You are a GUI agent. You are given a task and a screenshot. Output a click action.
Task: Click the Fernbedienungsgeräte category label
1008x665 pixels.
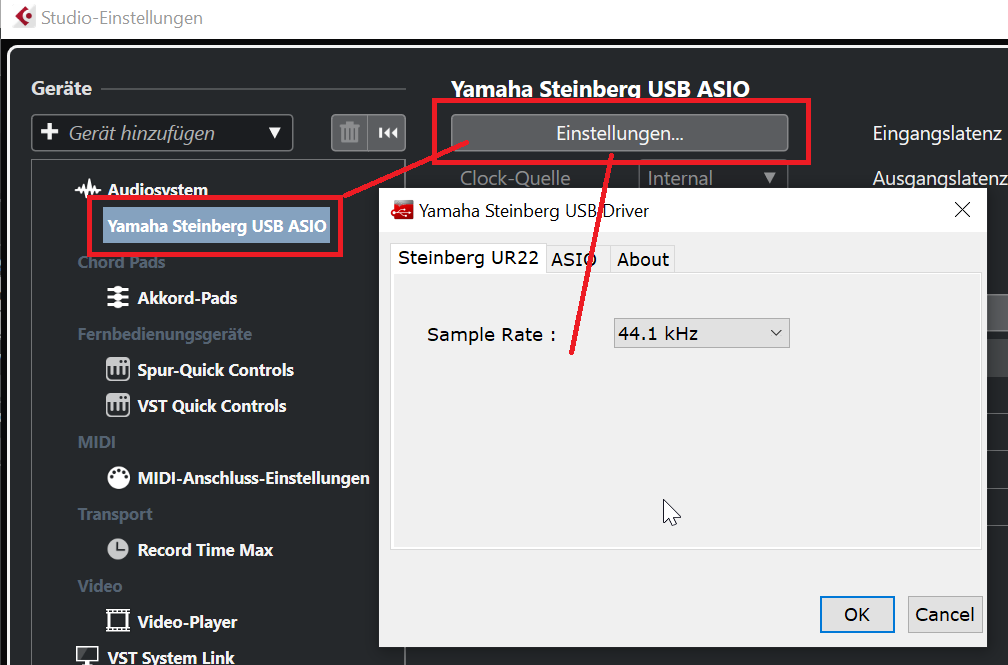click(165, 334)
